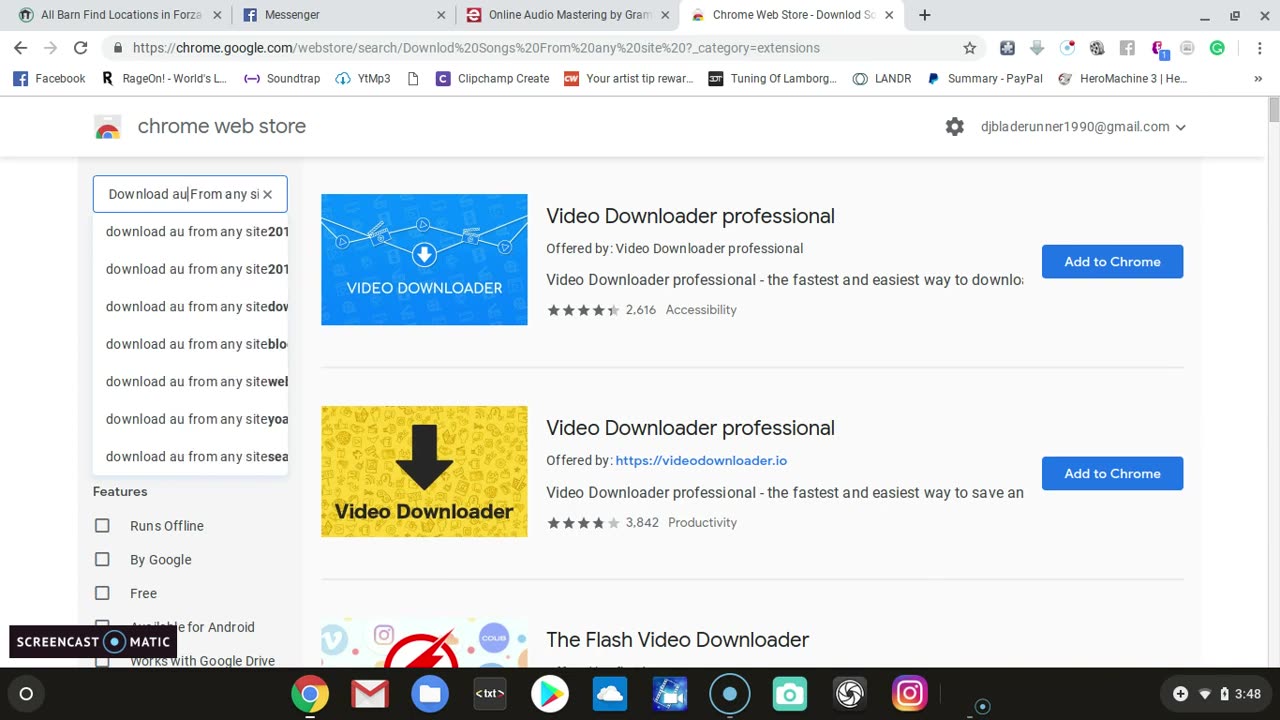Open the puzzle-piece extension icon

pos(1007,48)
